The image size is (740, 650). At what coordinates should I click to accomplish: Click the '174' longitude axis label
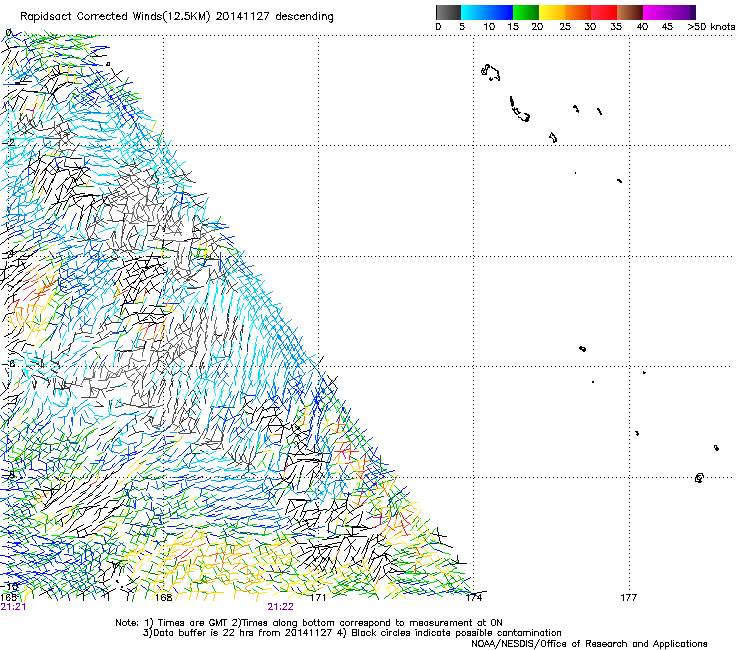click(x=474, y=598)
